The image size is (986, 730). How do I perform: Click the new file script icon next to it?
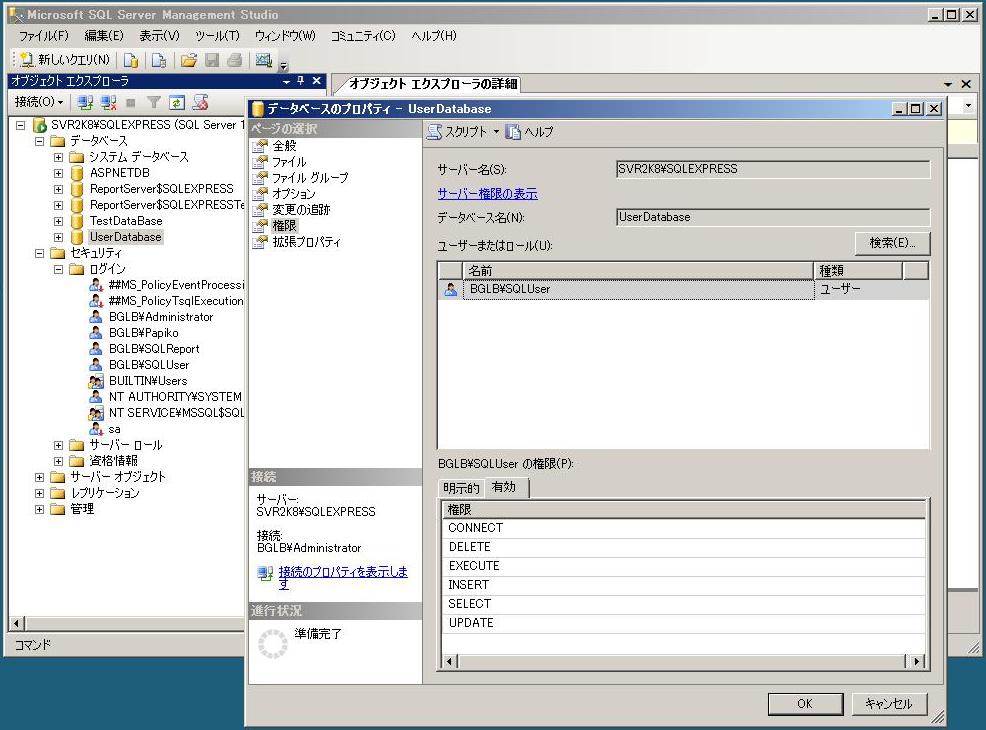coord(159,60)
